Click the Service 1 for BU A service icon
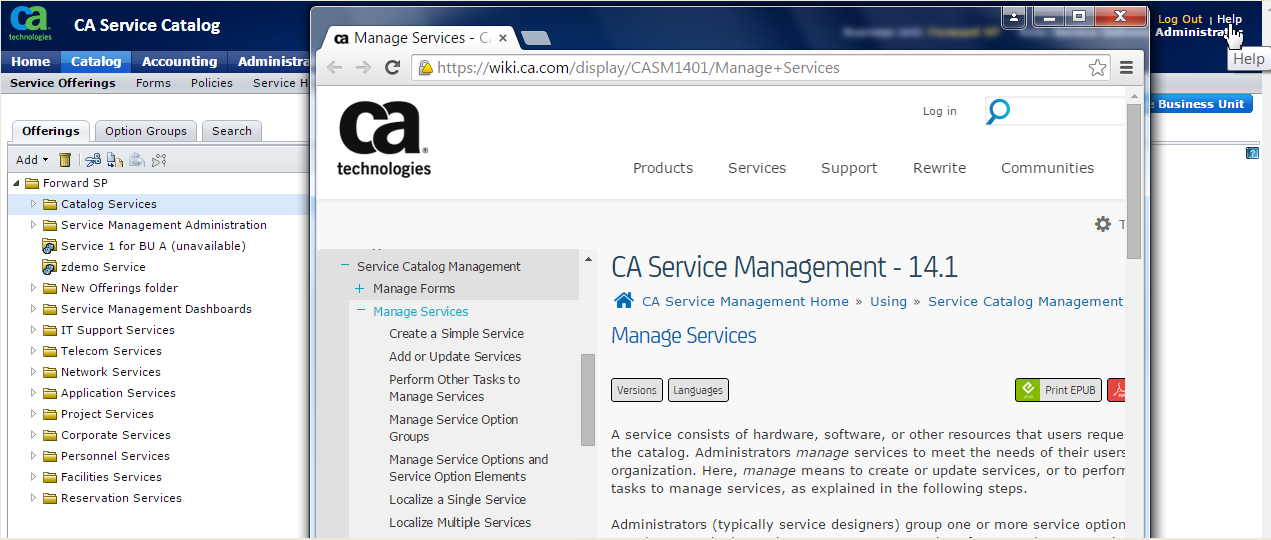Image resolution: width=1271 pixels, height=540 pixels. 49,246
